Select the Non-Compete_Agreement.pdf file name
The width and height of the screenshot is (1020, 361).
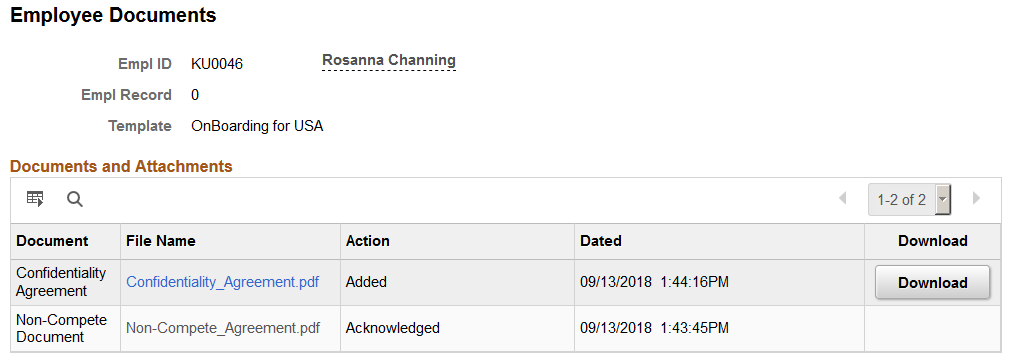222,328
